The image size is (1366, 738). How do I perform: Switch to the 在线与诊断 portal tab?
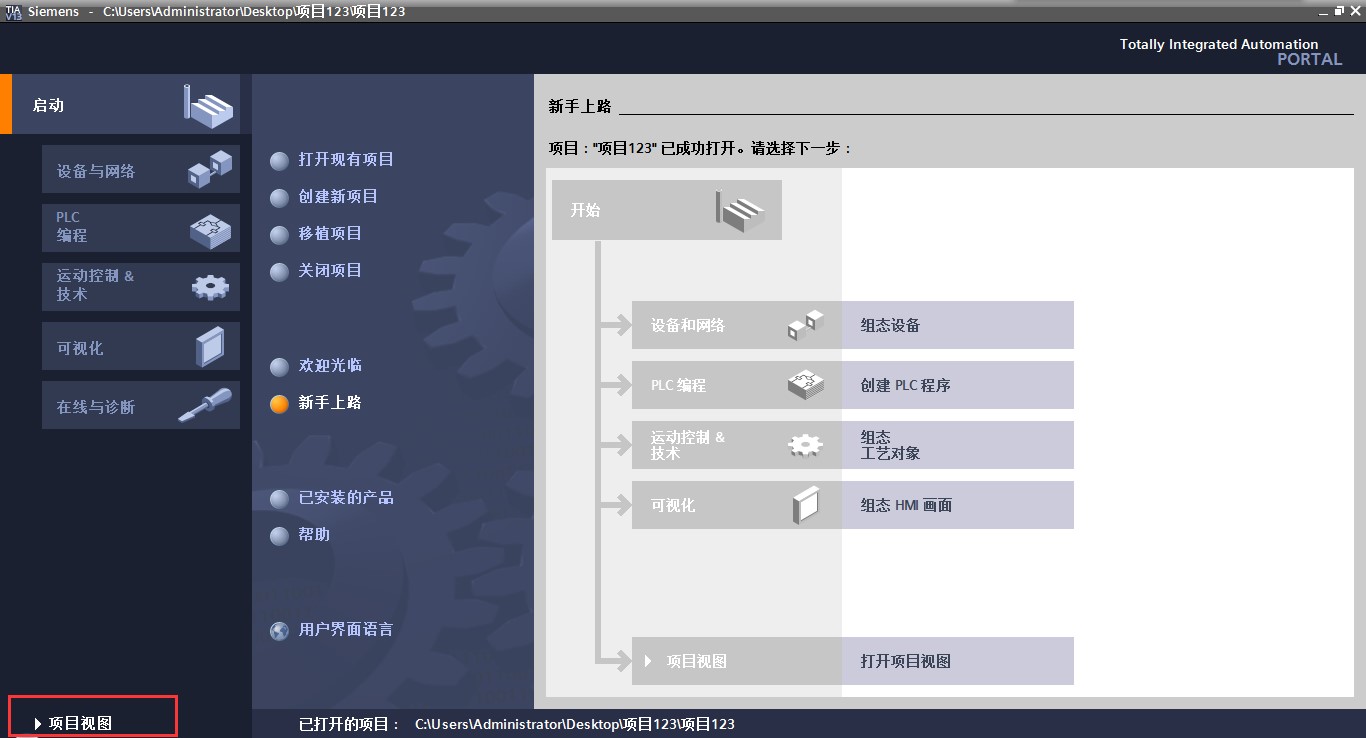click(x=141, y=405)
